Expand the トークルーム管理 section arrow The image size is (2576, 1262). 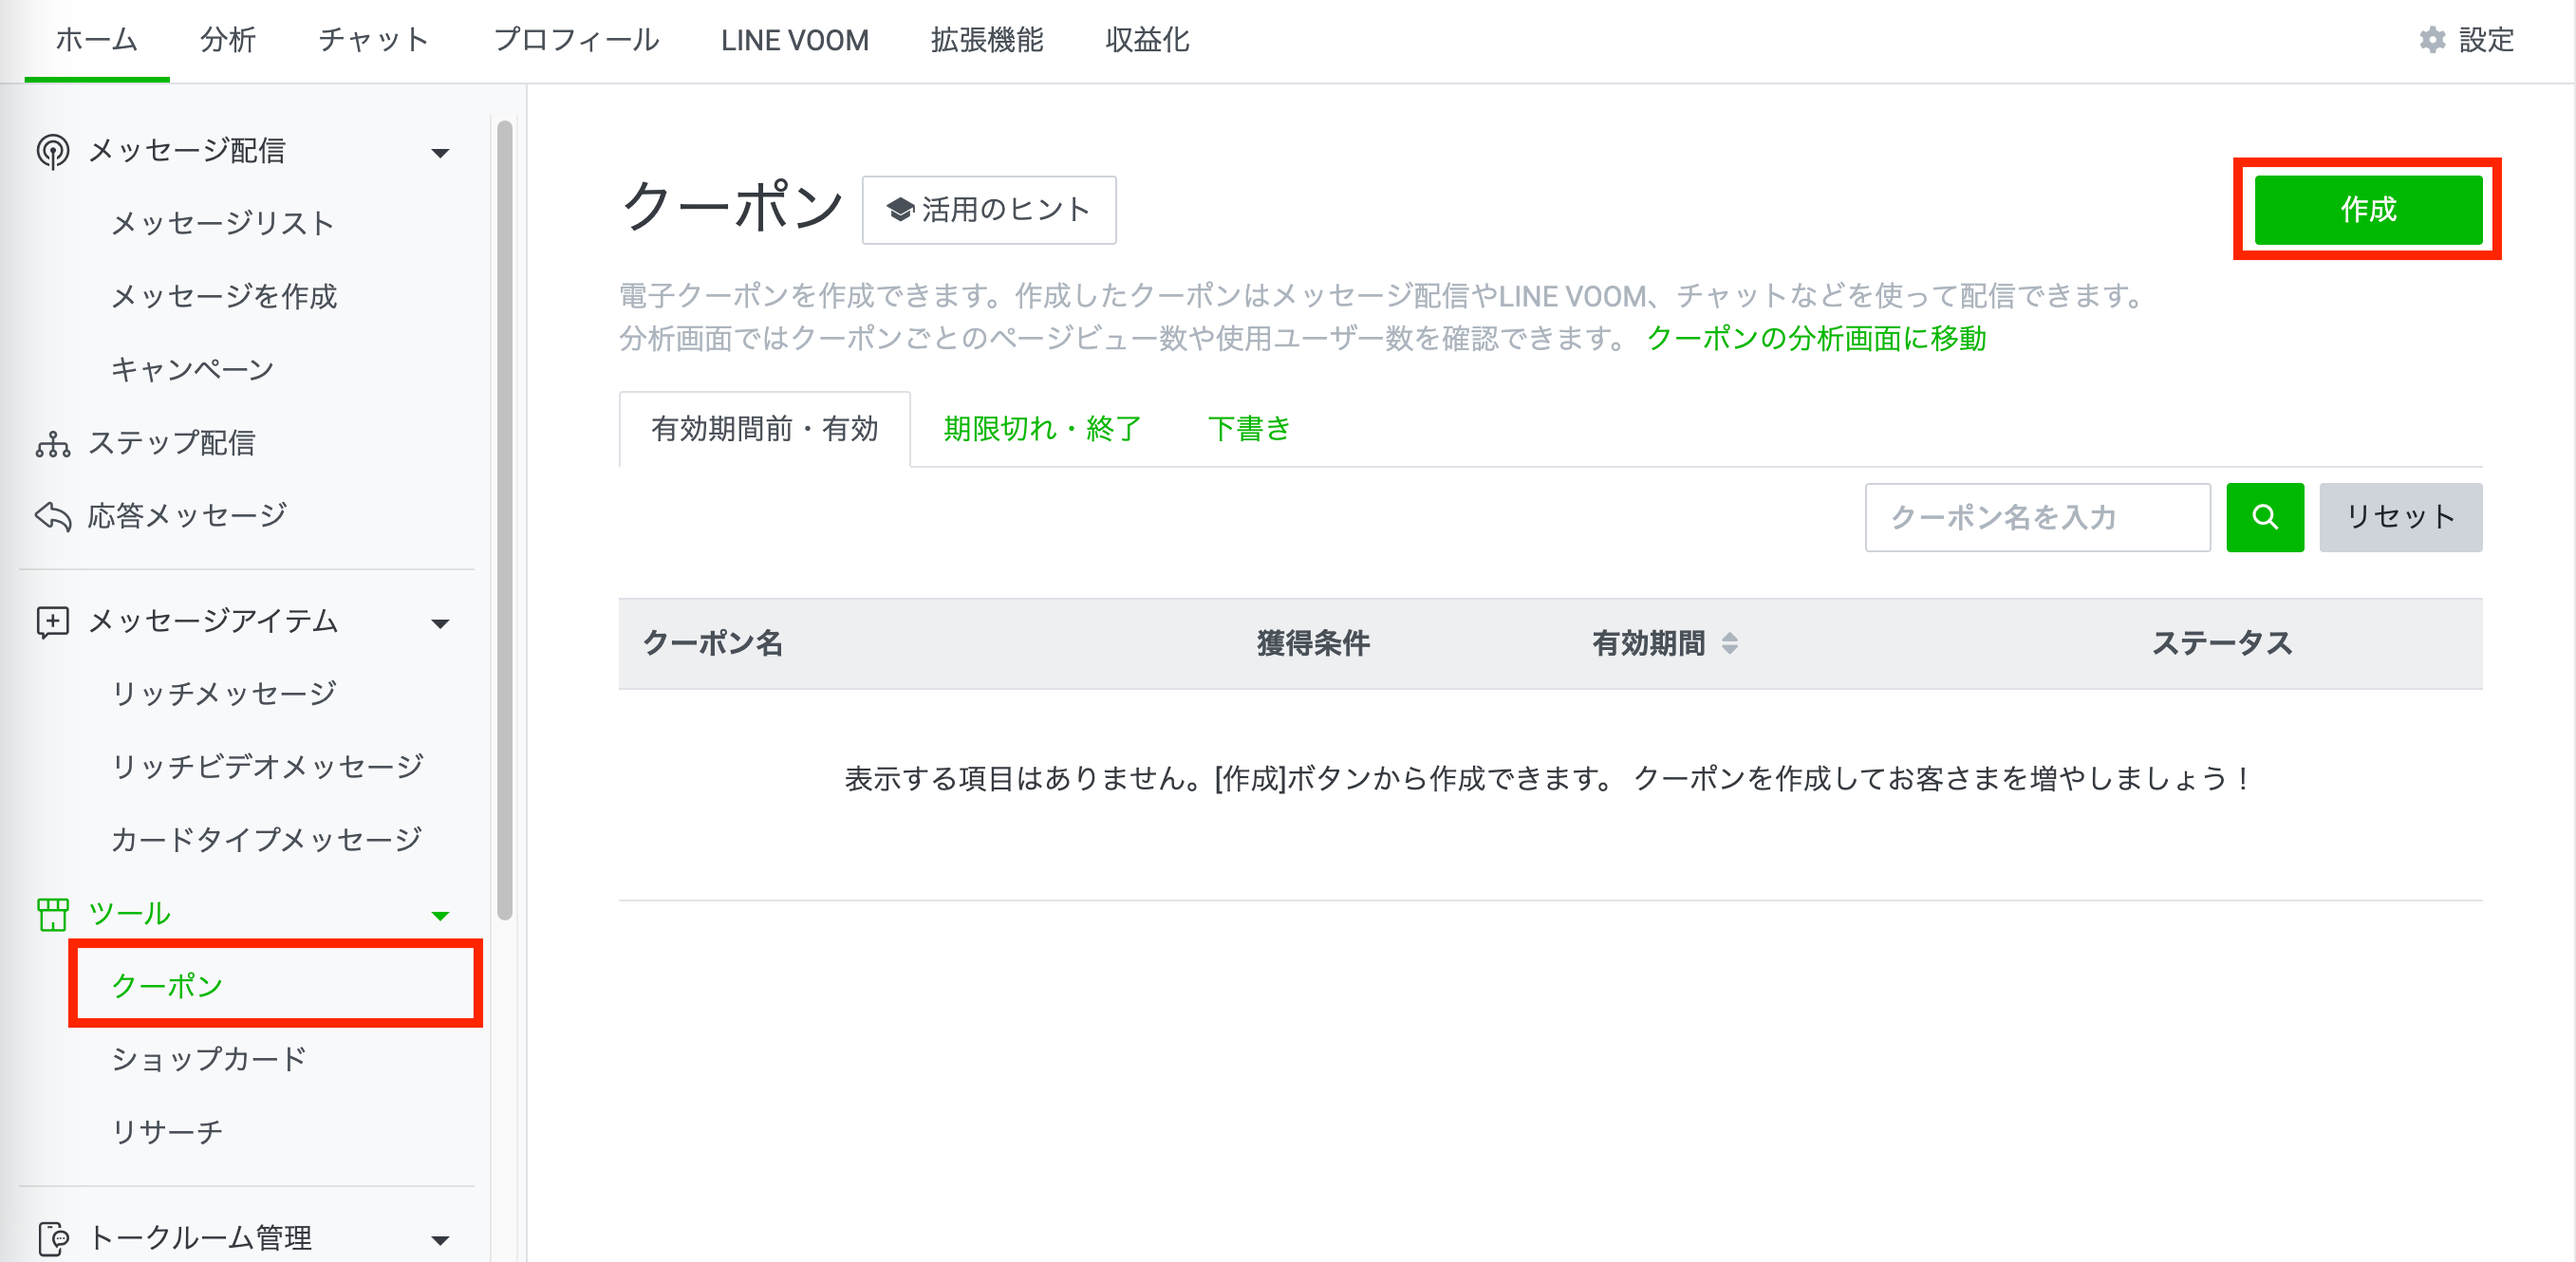pyautogui.click(x=440, y=1241)
